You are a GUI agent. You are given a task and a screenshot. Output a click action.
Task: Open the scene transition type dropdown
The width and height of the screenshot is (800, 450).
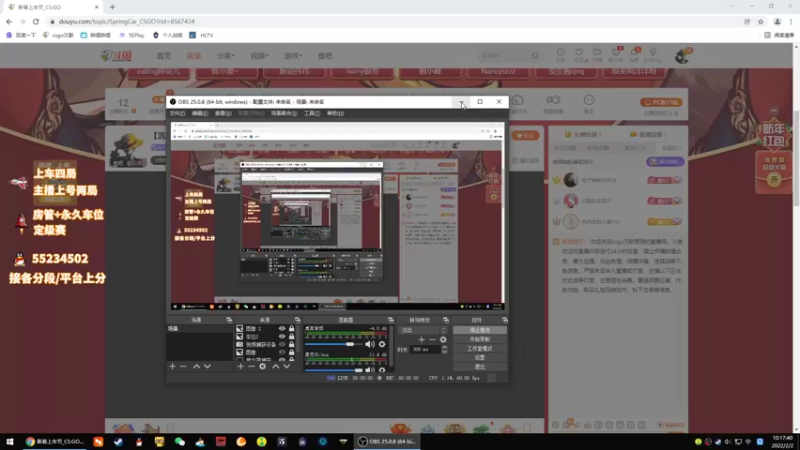423,330
